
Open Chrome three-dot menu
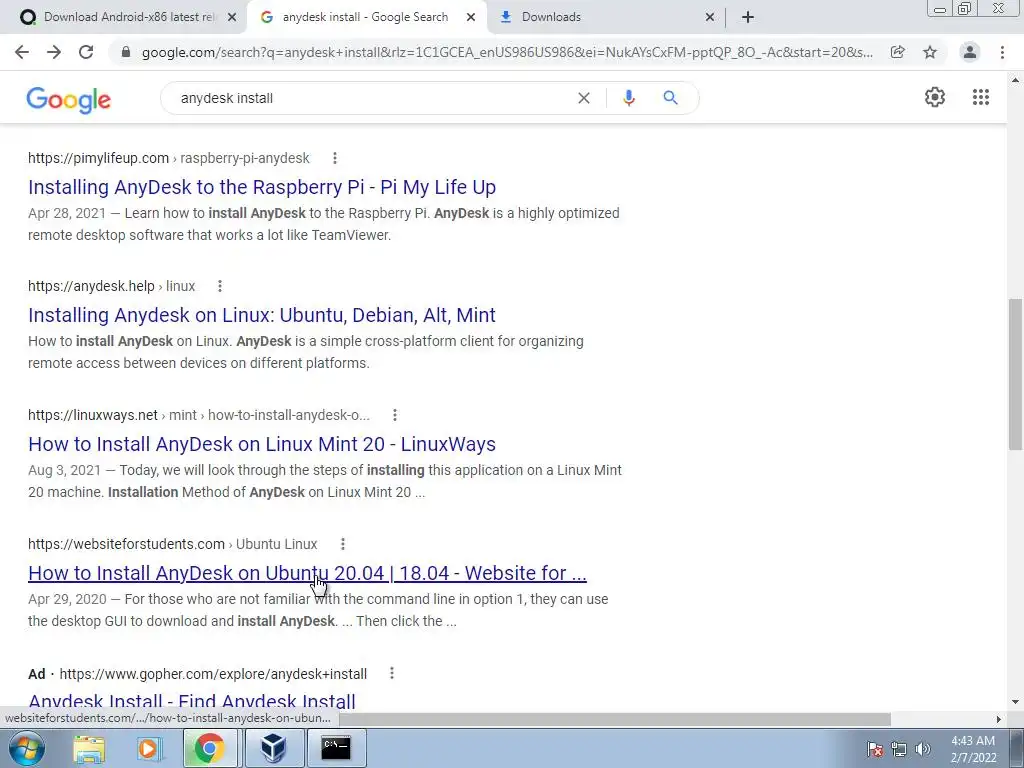(x=1002, y=52)
